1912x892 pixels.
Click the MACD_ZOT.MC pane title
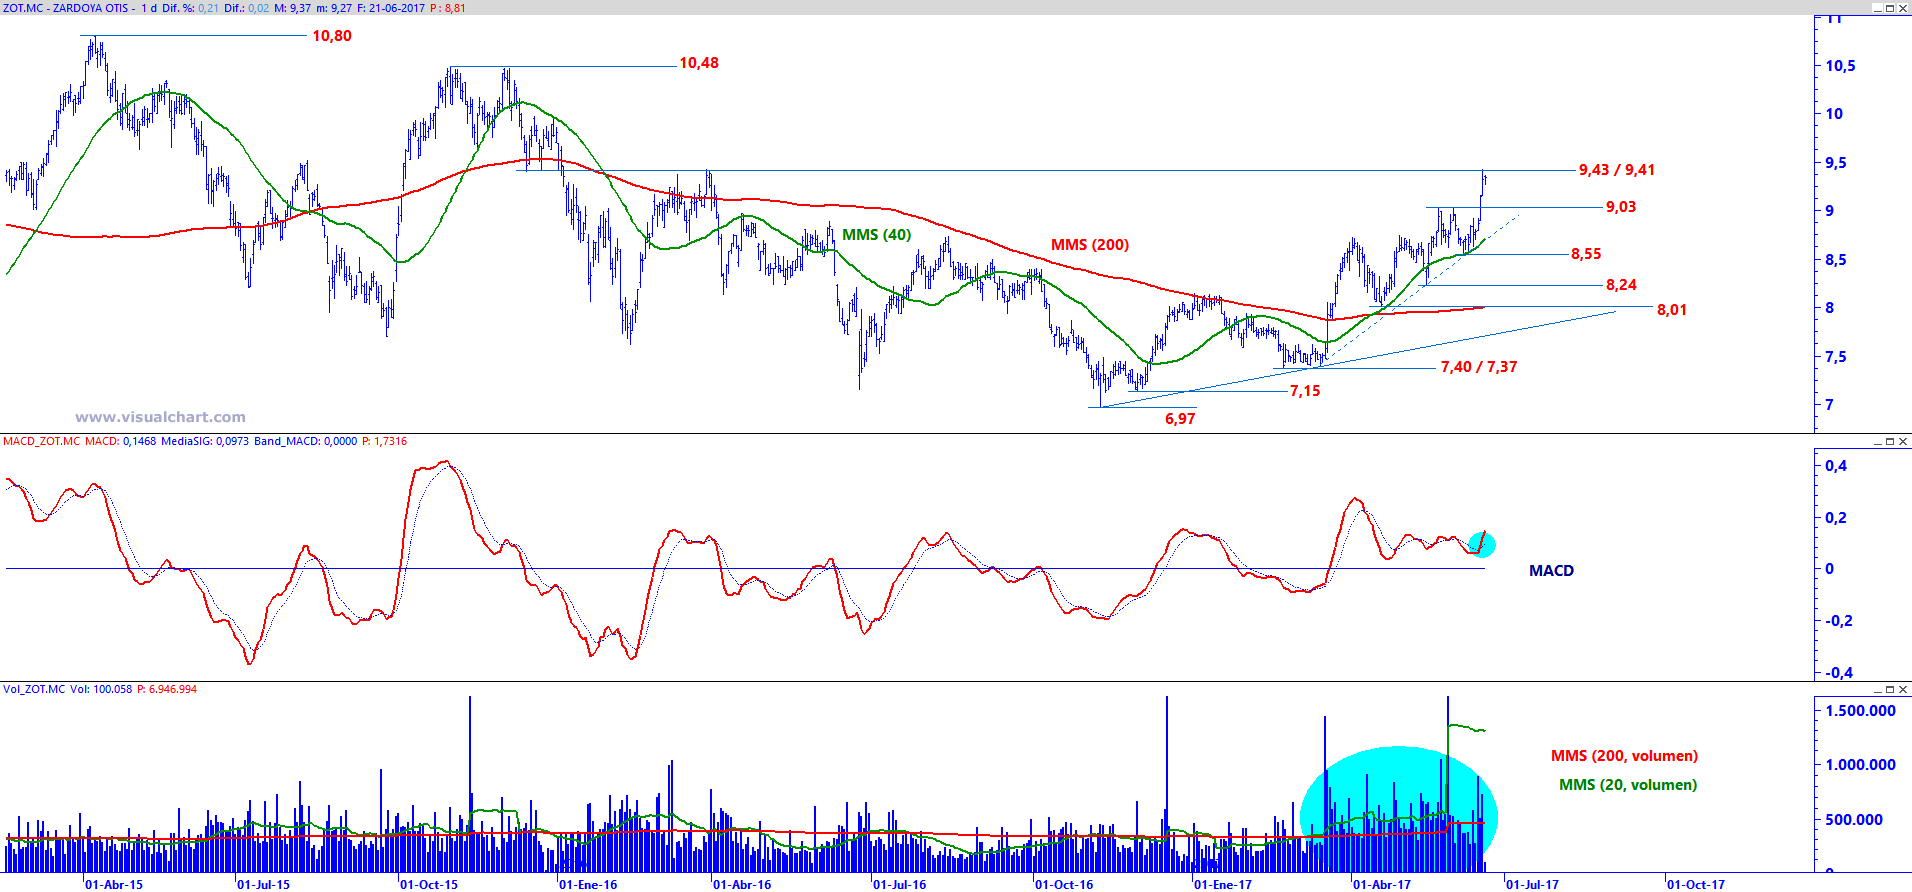[x=41, y=441]
